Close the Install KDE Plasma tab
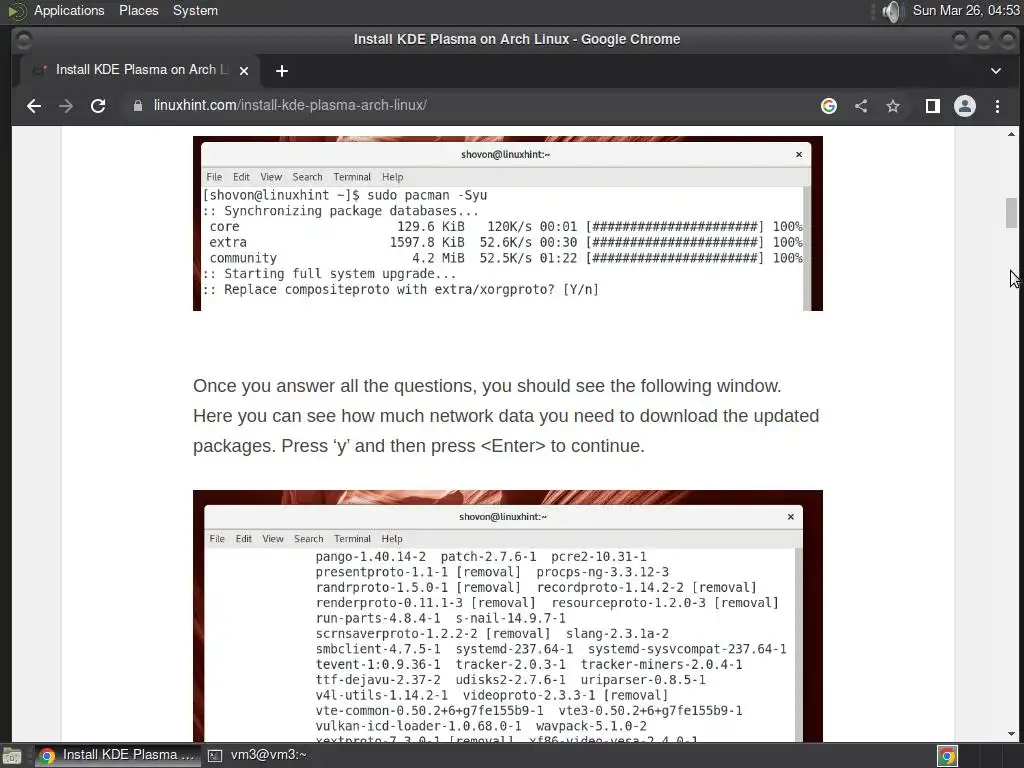Screen dimensions: 1024x768 coord(244,71)
